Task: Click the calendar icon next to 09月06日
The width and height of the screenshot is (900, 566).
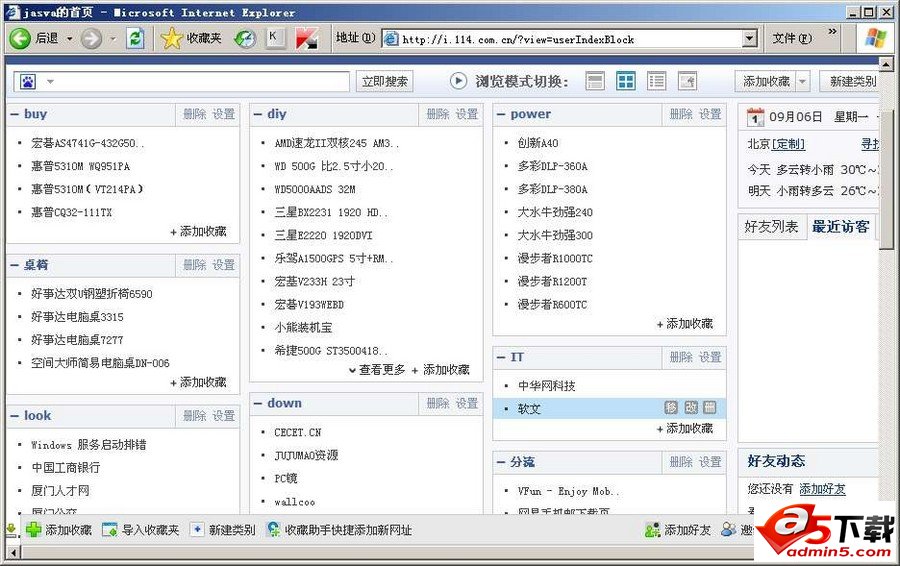Action: 755,117
